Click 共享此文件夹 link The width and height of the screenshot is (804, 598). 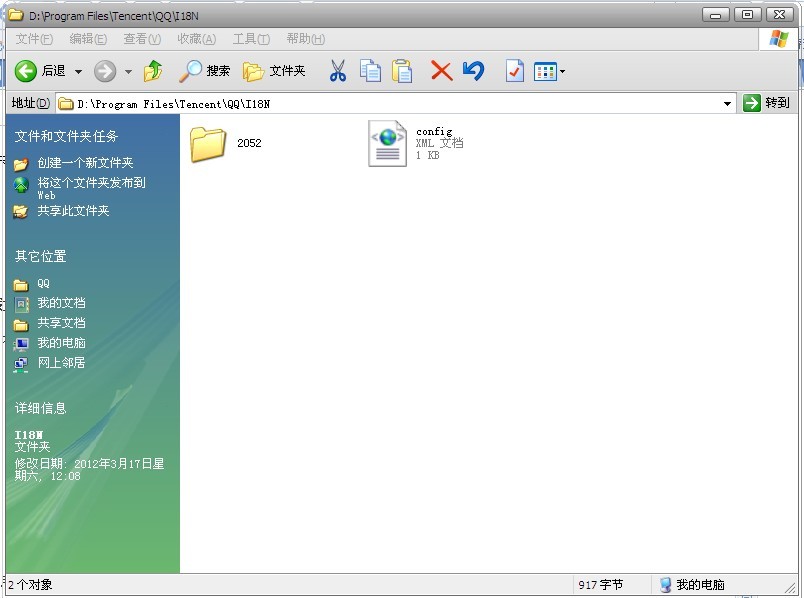pyautogui.click(x=73, y=211)
